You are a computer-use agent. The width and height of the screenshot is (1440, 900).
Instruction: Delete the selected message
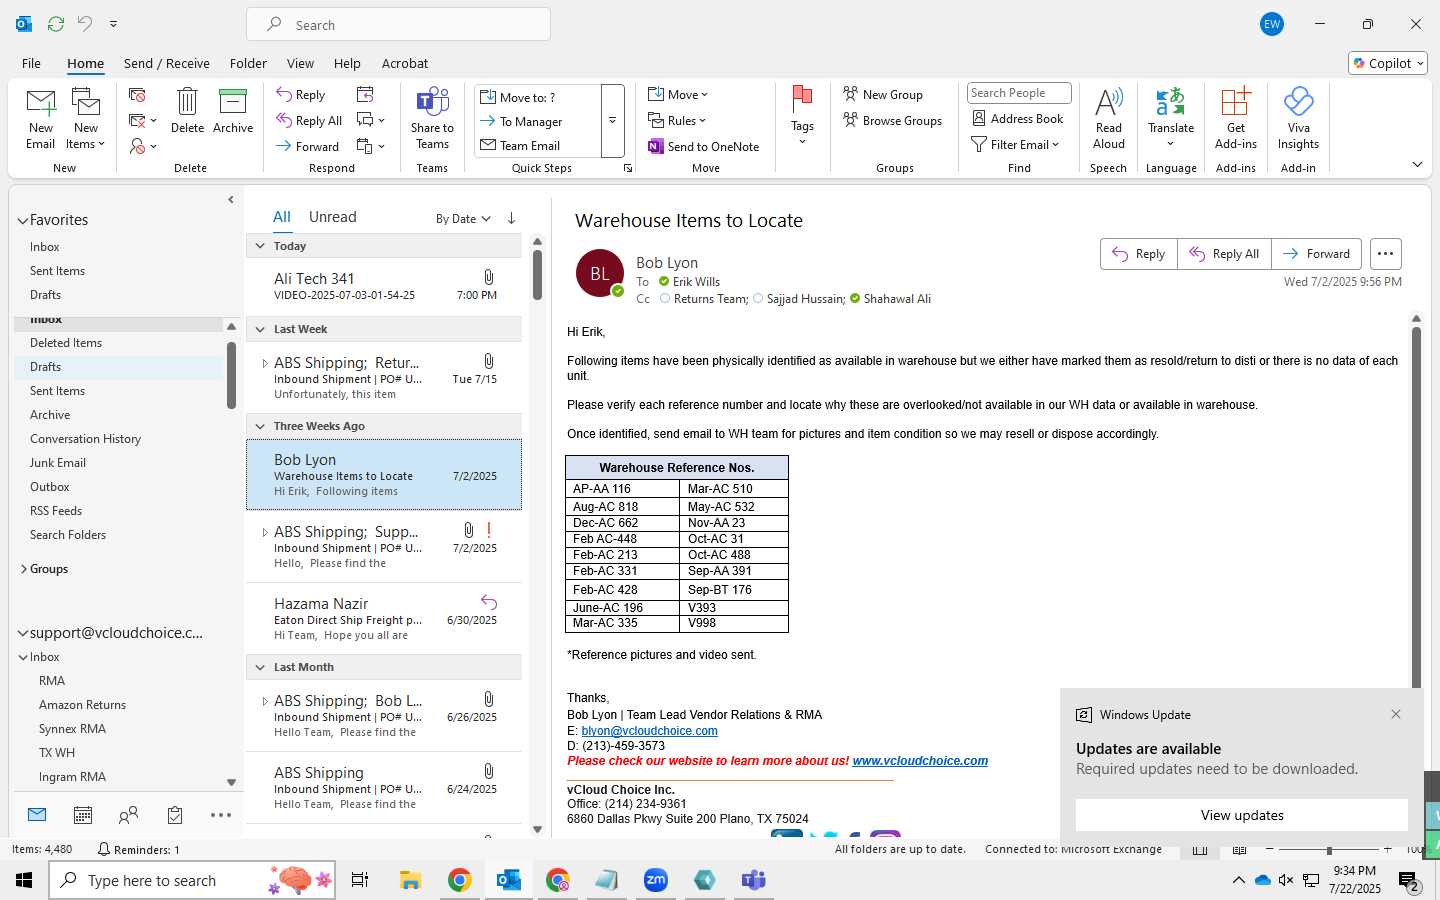pos(187,110)
